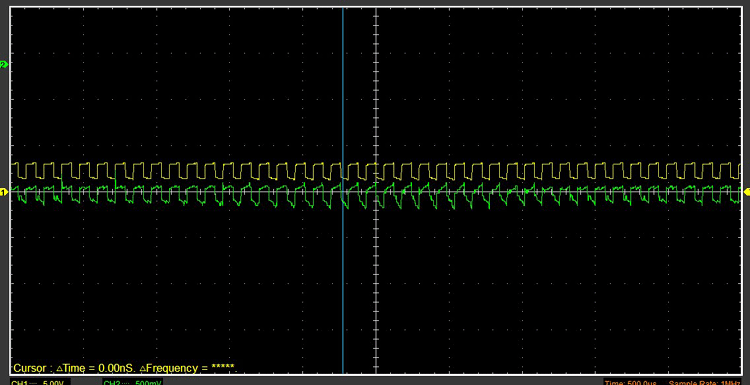Click the yellow trigger level marker on right edge
Viewport: 750px width, 385px height.
[746, 192]
